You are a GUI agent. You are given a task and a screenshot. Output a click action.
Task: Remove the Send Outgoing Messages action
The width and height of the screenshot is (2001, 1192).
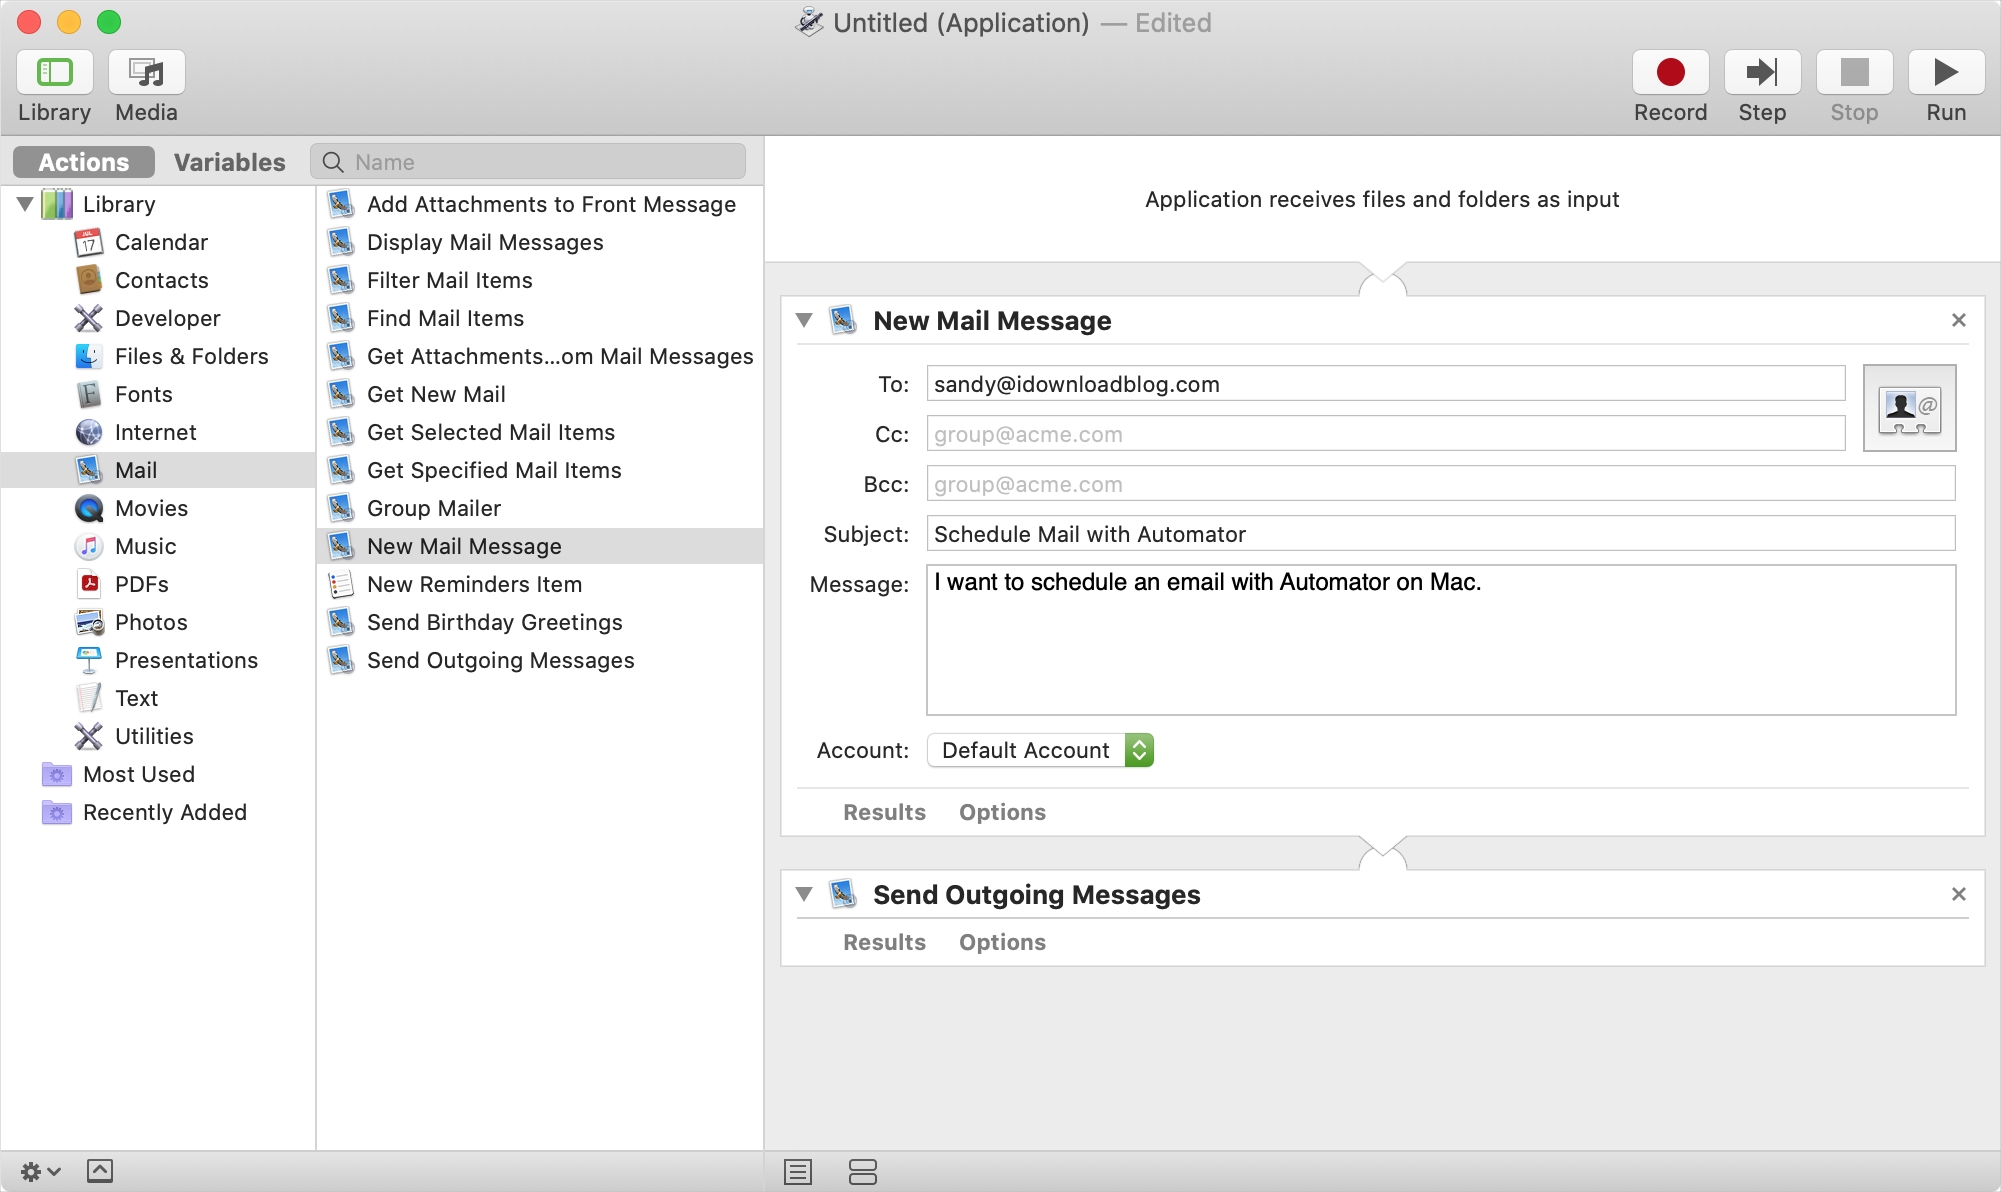point(1959,894)
